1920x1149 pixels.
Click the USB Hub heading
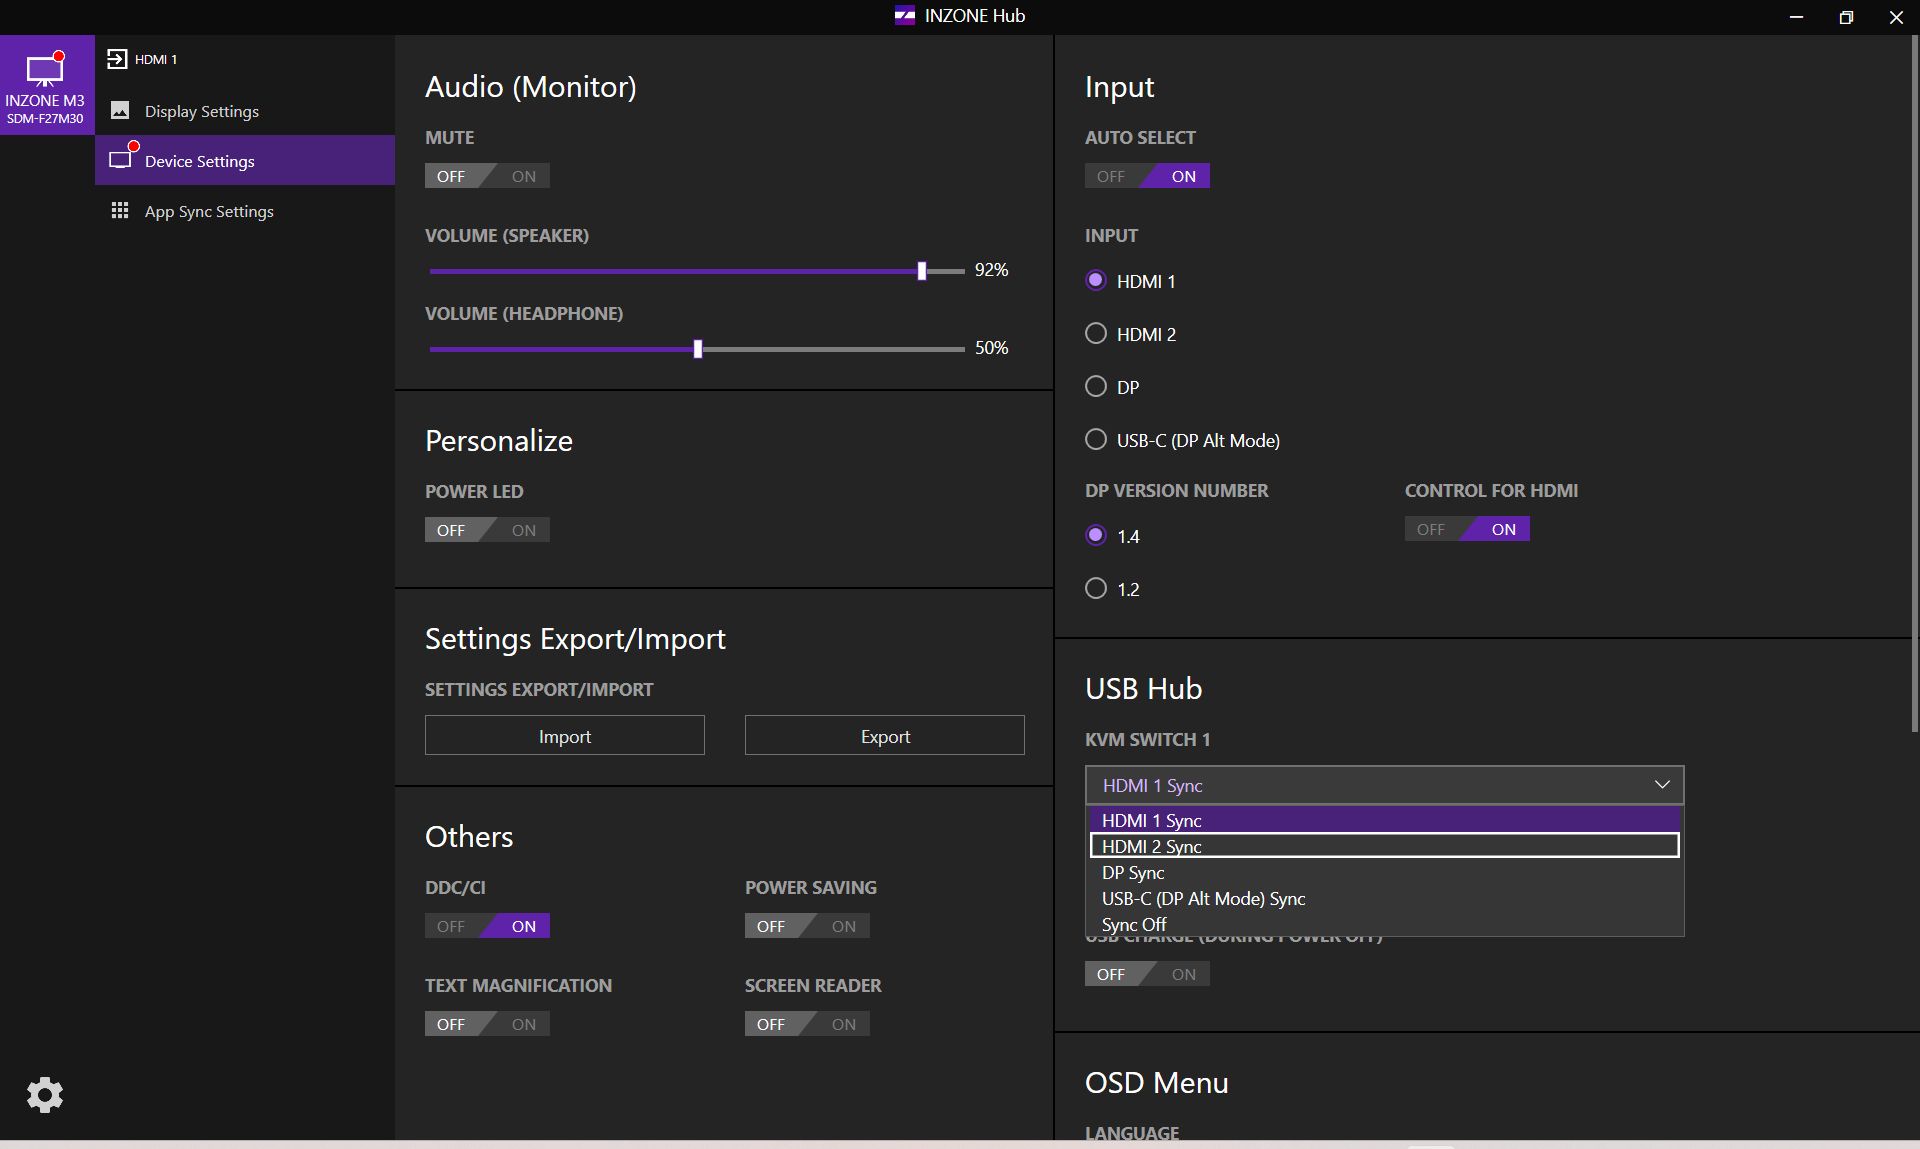coord(1143,688)
